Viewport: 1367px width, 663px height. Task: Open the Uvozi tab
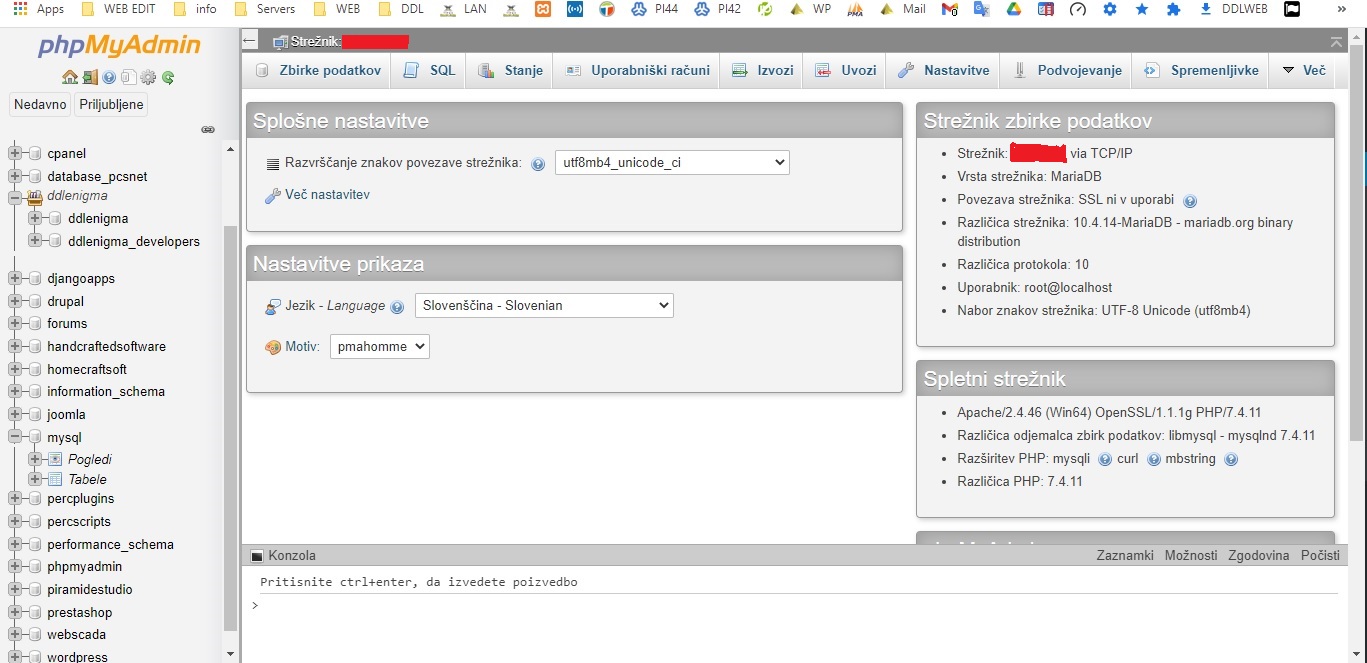coord(846,70)
